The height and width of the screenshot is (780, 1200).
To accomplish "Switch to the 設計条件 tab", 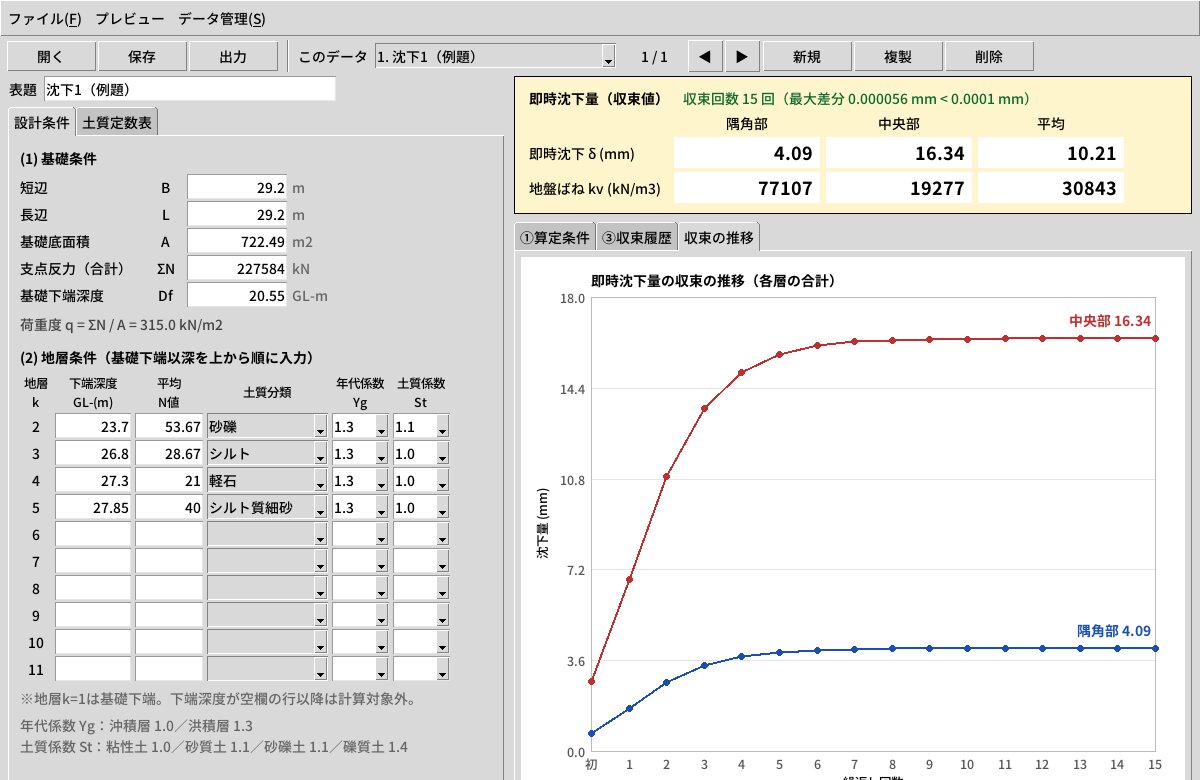I will pyautogui.click(x=42, y=123).
